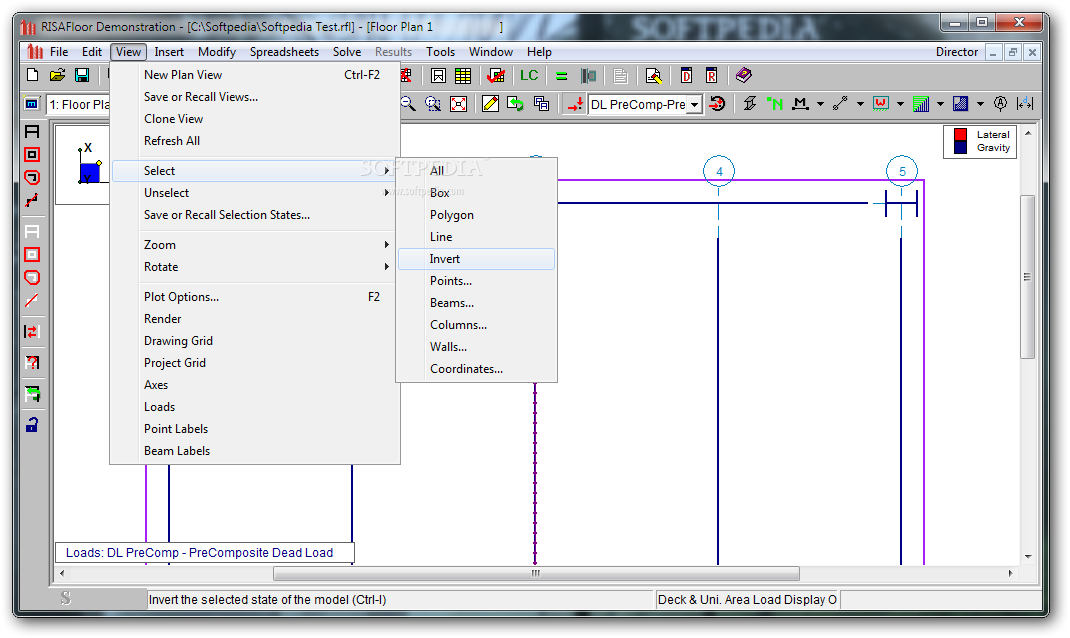
Task: Click the red Box Unselect icon
Action: [32, 255]
